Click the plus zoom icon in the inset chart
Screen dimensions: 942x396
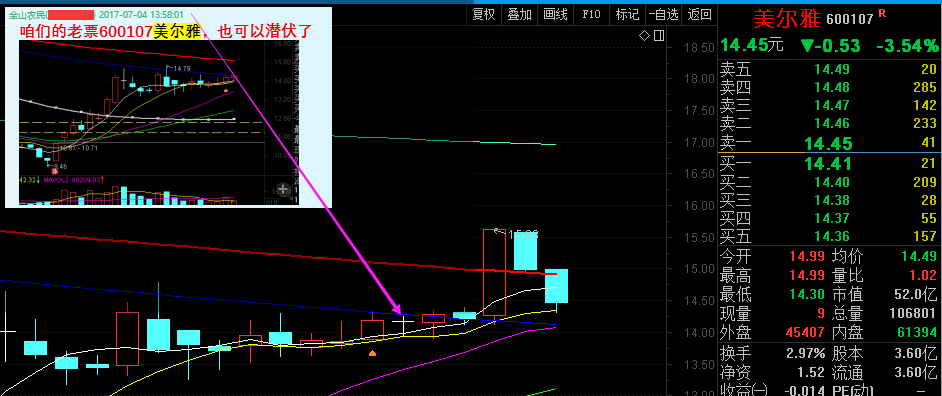(284, 190)
